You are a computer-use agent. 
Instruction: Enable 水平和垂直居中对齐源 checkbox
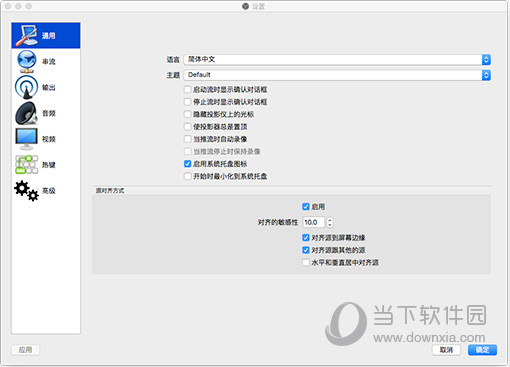click(x=306, y=263)
